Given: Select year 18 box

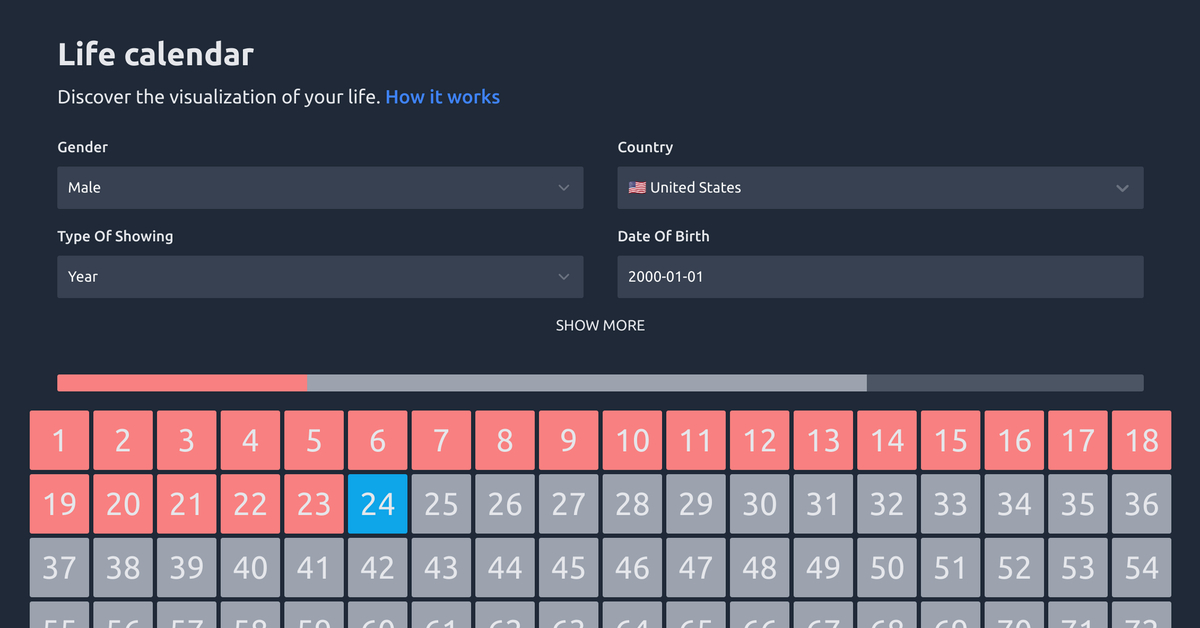Looking at the screenshot, I should [x=1141, y=440].
